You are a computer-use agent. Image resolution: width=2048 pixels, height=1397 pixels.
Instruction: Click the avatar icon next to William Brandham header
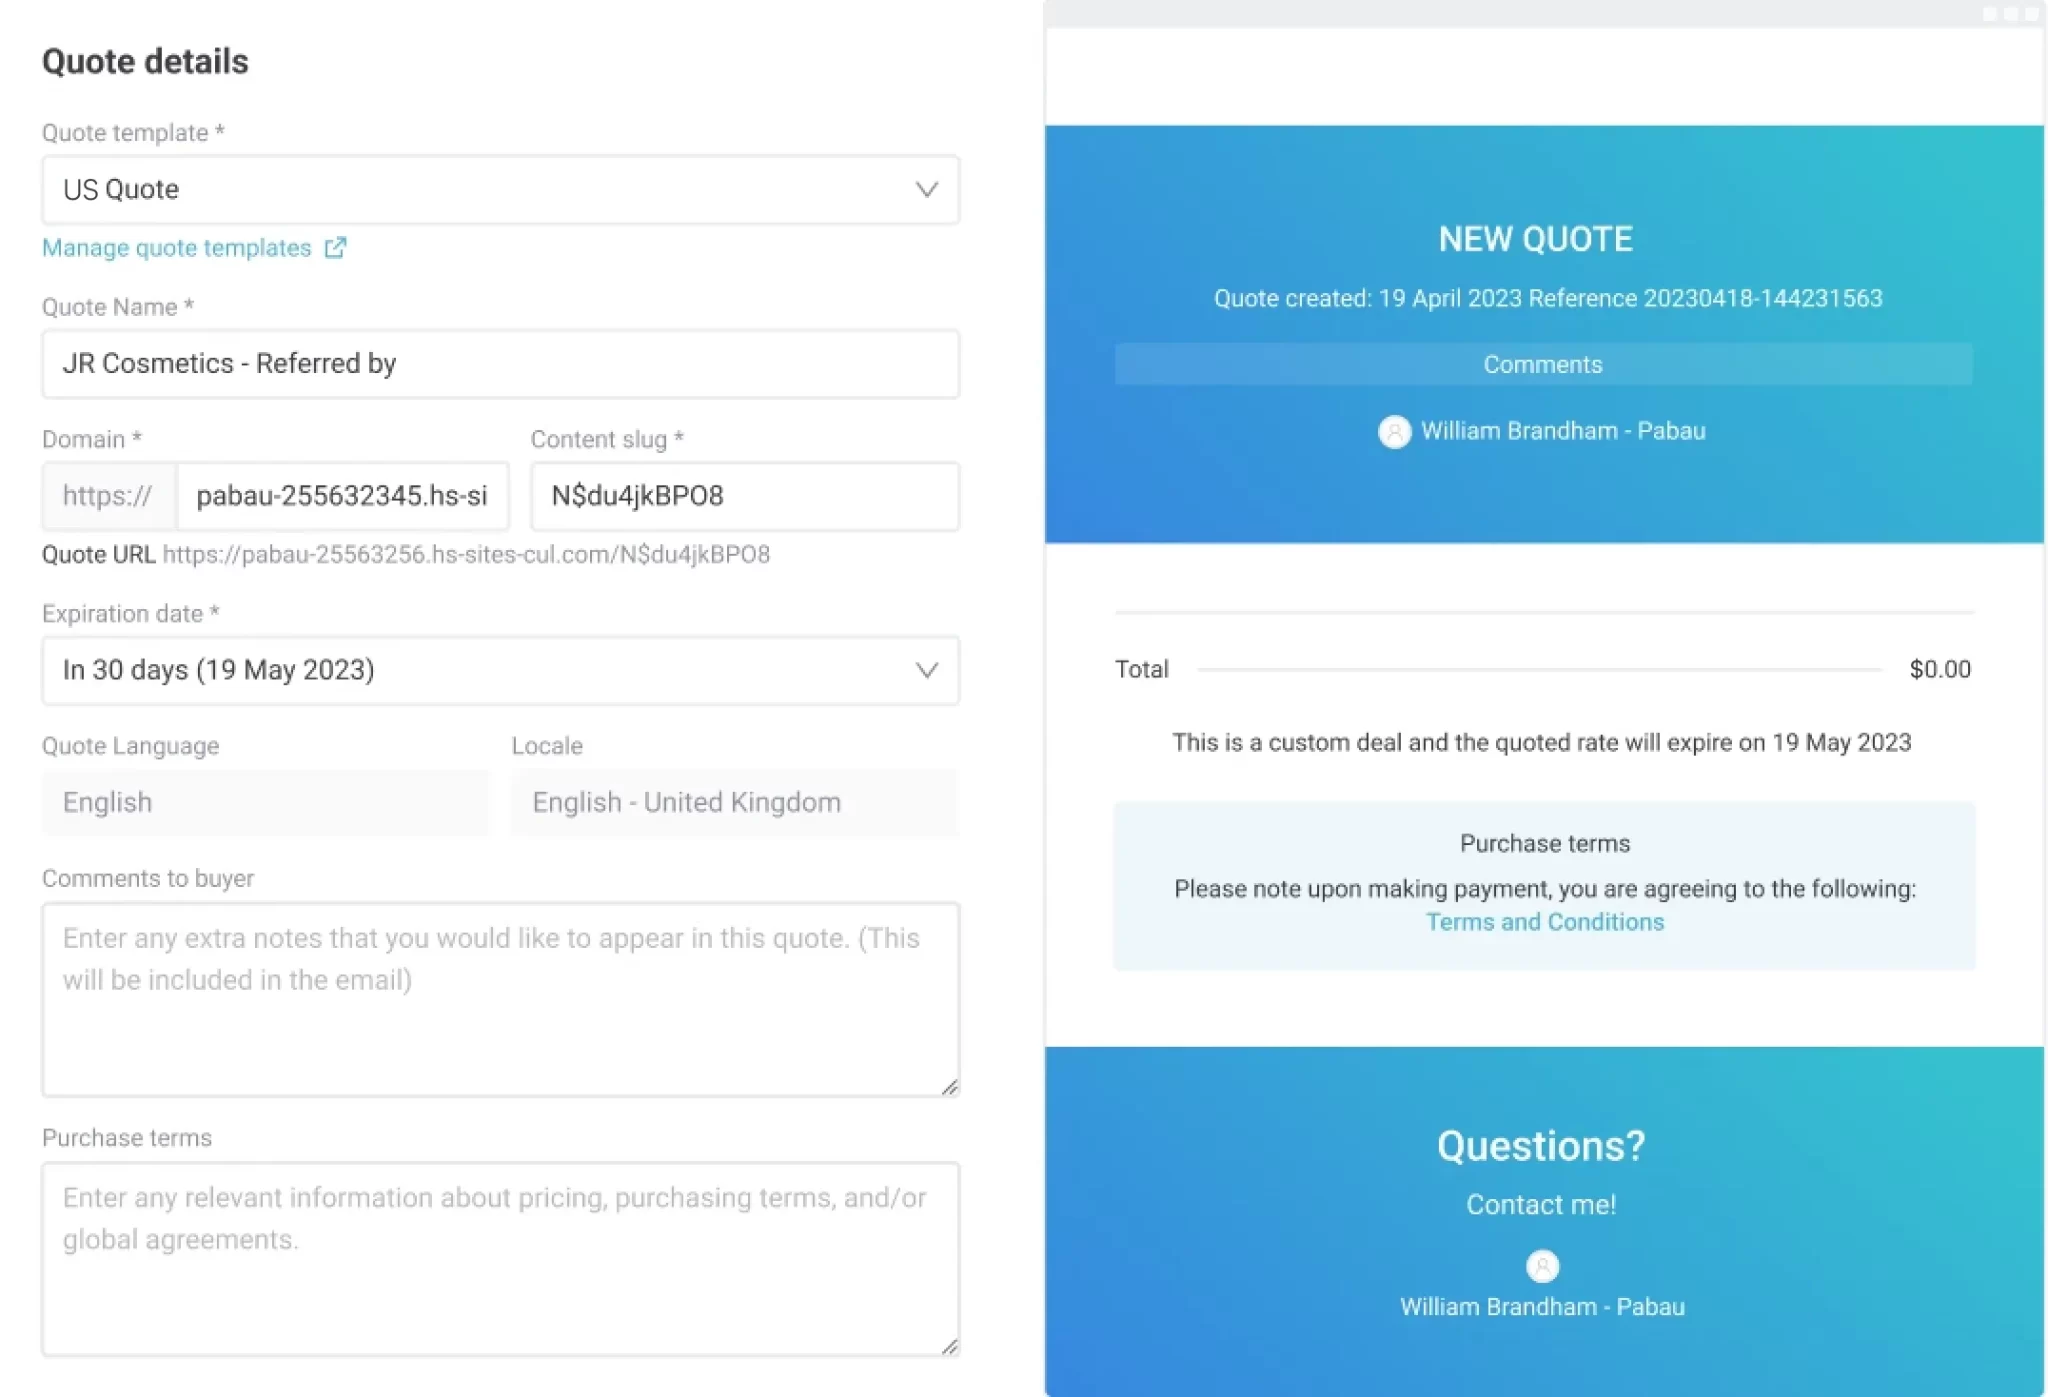(x=1394, y=431)
